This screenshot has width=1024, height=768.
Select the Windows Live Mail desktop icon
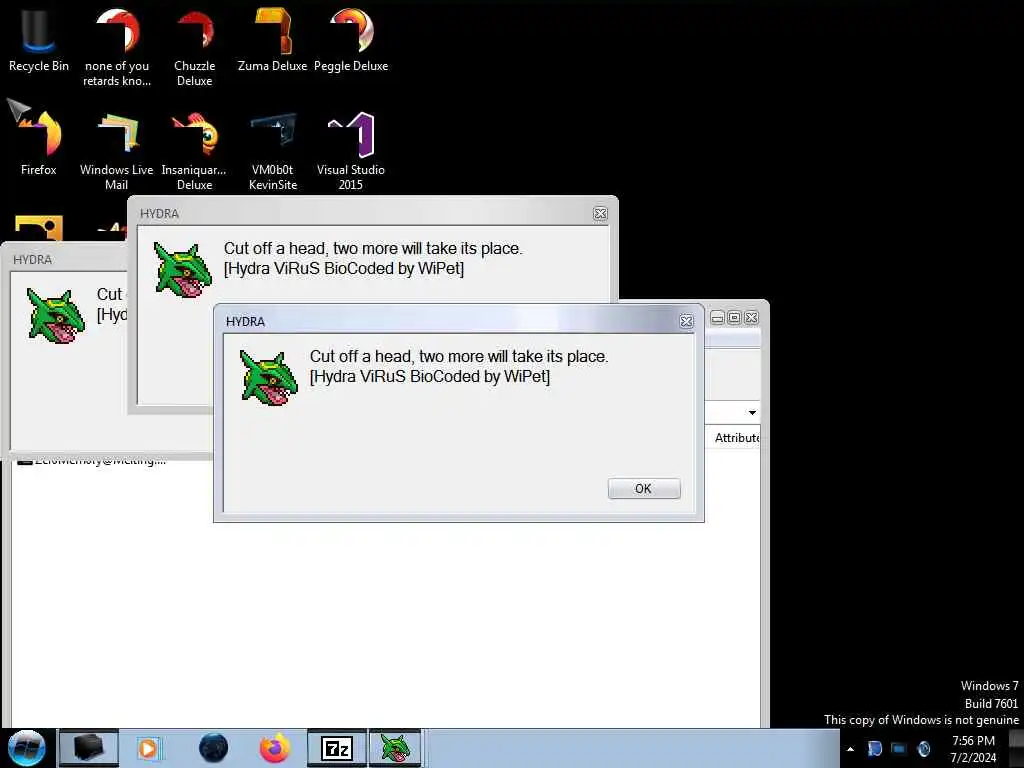pos(117,152)
